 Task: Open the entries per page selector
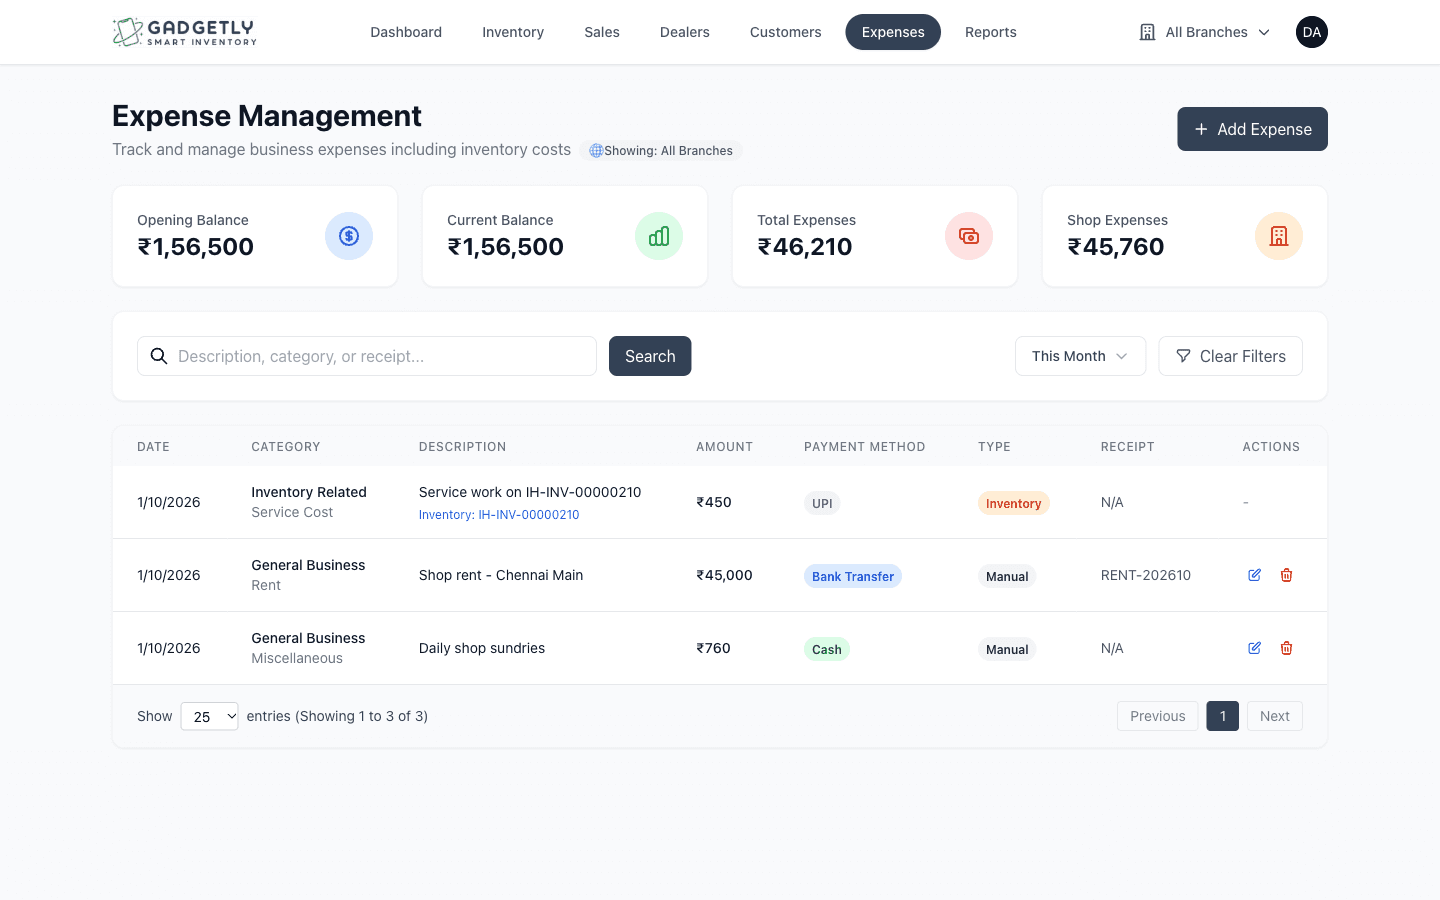(209, 716)
